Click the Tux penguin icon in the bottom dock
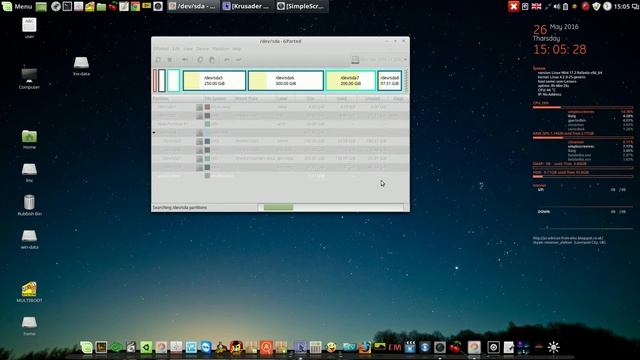The image size is (640, 360). (220, 347)
